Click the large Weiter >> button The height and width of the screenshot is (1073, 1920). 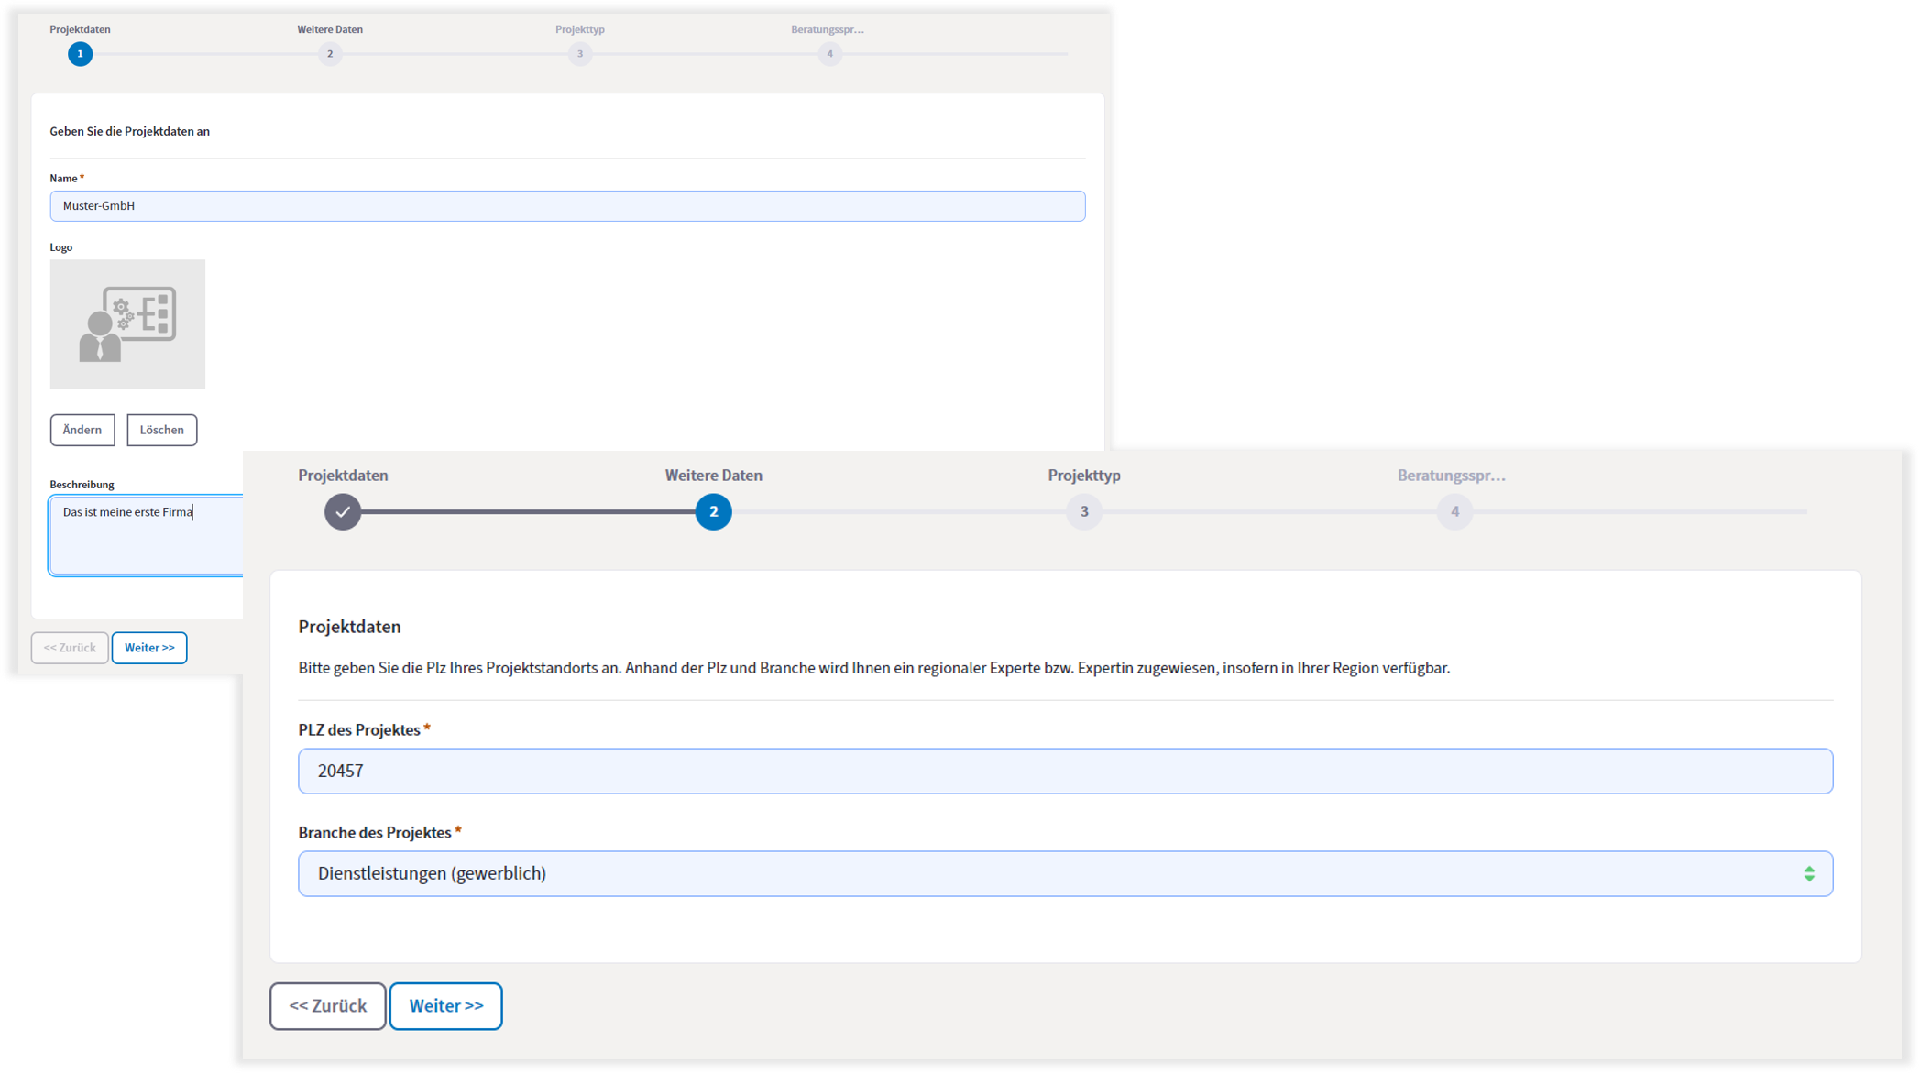[446, 1006]
